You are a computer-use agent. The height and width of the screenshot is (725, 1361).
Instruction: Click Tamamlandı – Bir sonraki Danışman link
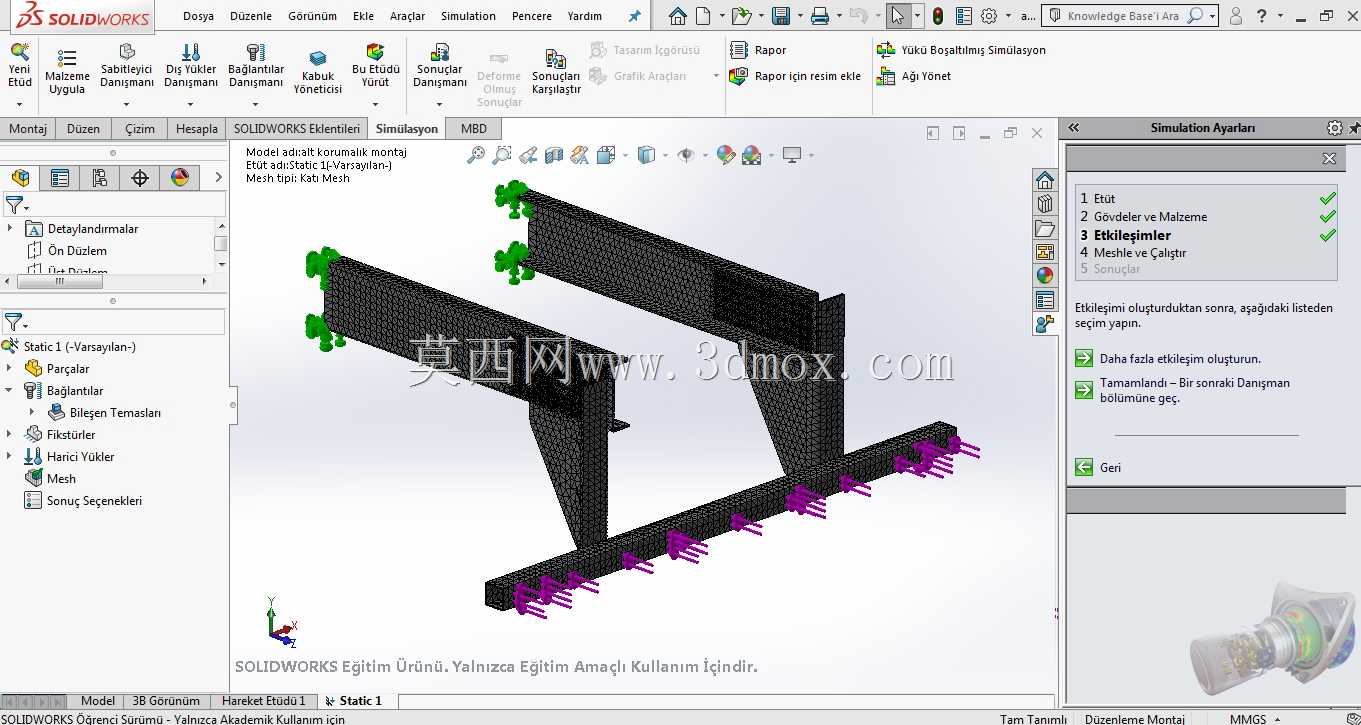(x=1195, y=390)
